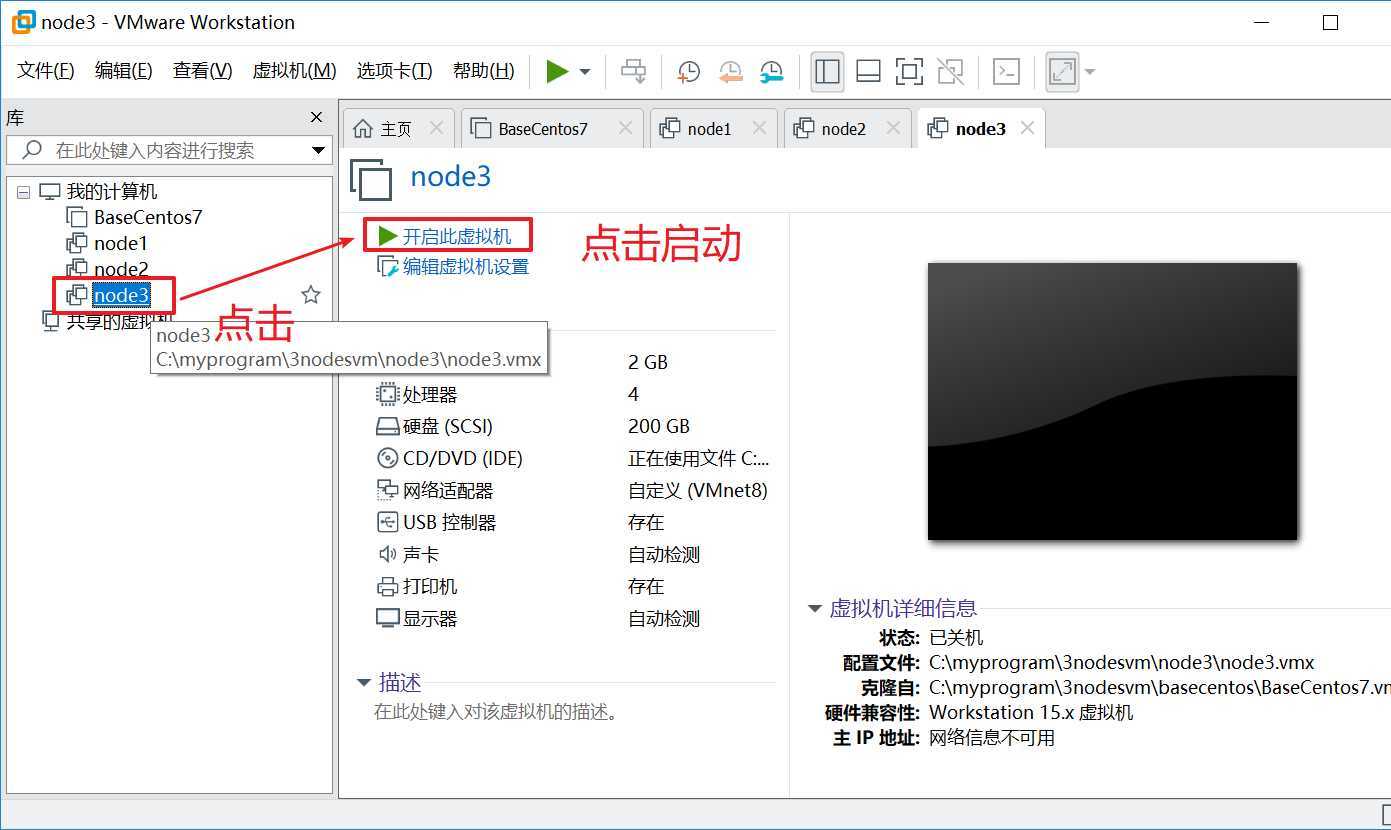1391x830 pixels.
Task: Close the 主页 tab
Action: coord(436,128)
